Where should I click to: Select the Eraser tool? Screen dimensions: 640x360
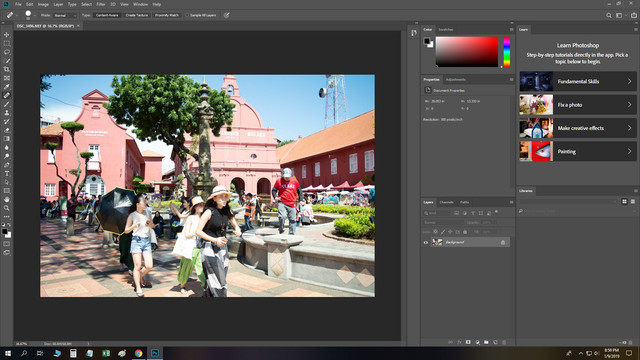pos(7,130)
